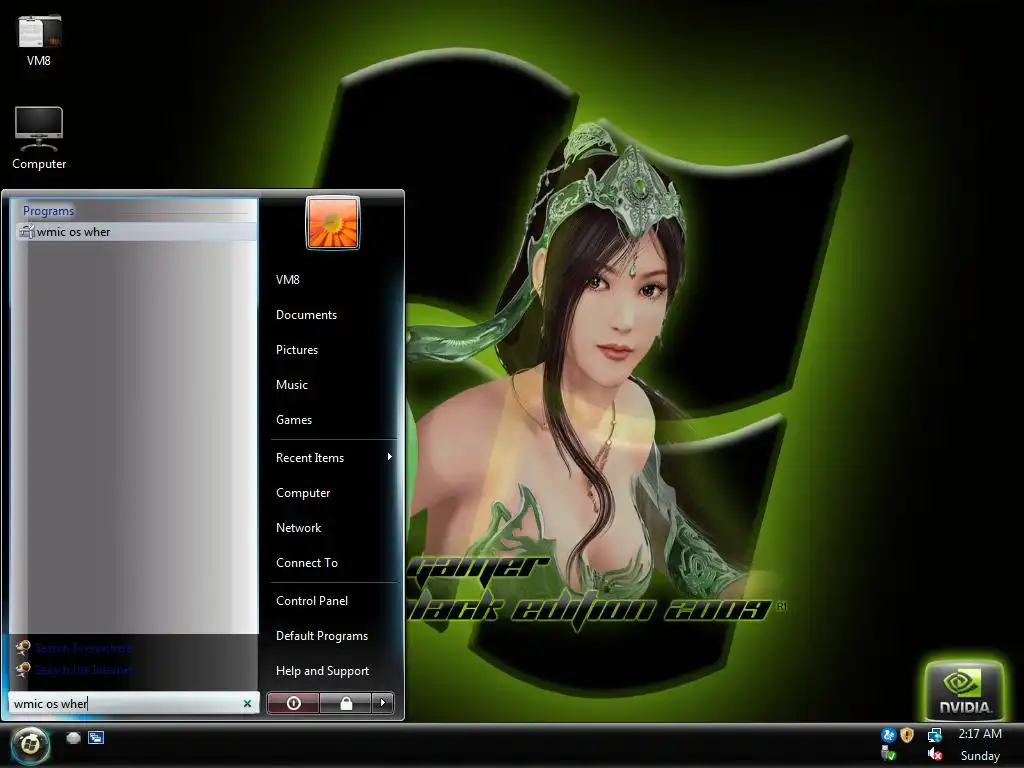
Task: Click the Search the Internet link
Action: (x=84, y=669)
